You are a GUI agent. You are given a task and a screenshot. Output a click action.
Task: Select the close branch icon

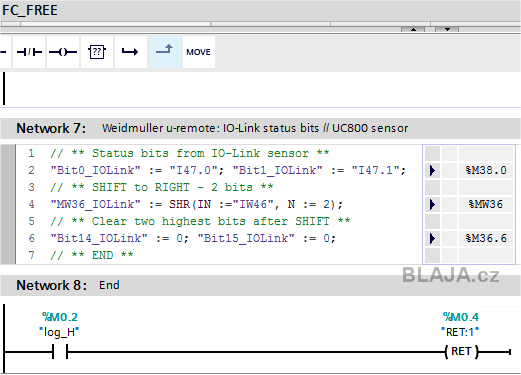165,52
